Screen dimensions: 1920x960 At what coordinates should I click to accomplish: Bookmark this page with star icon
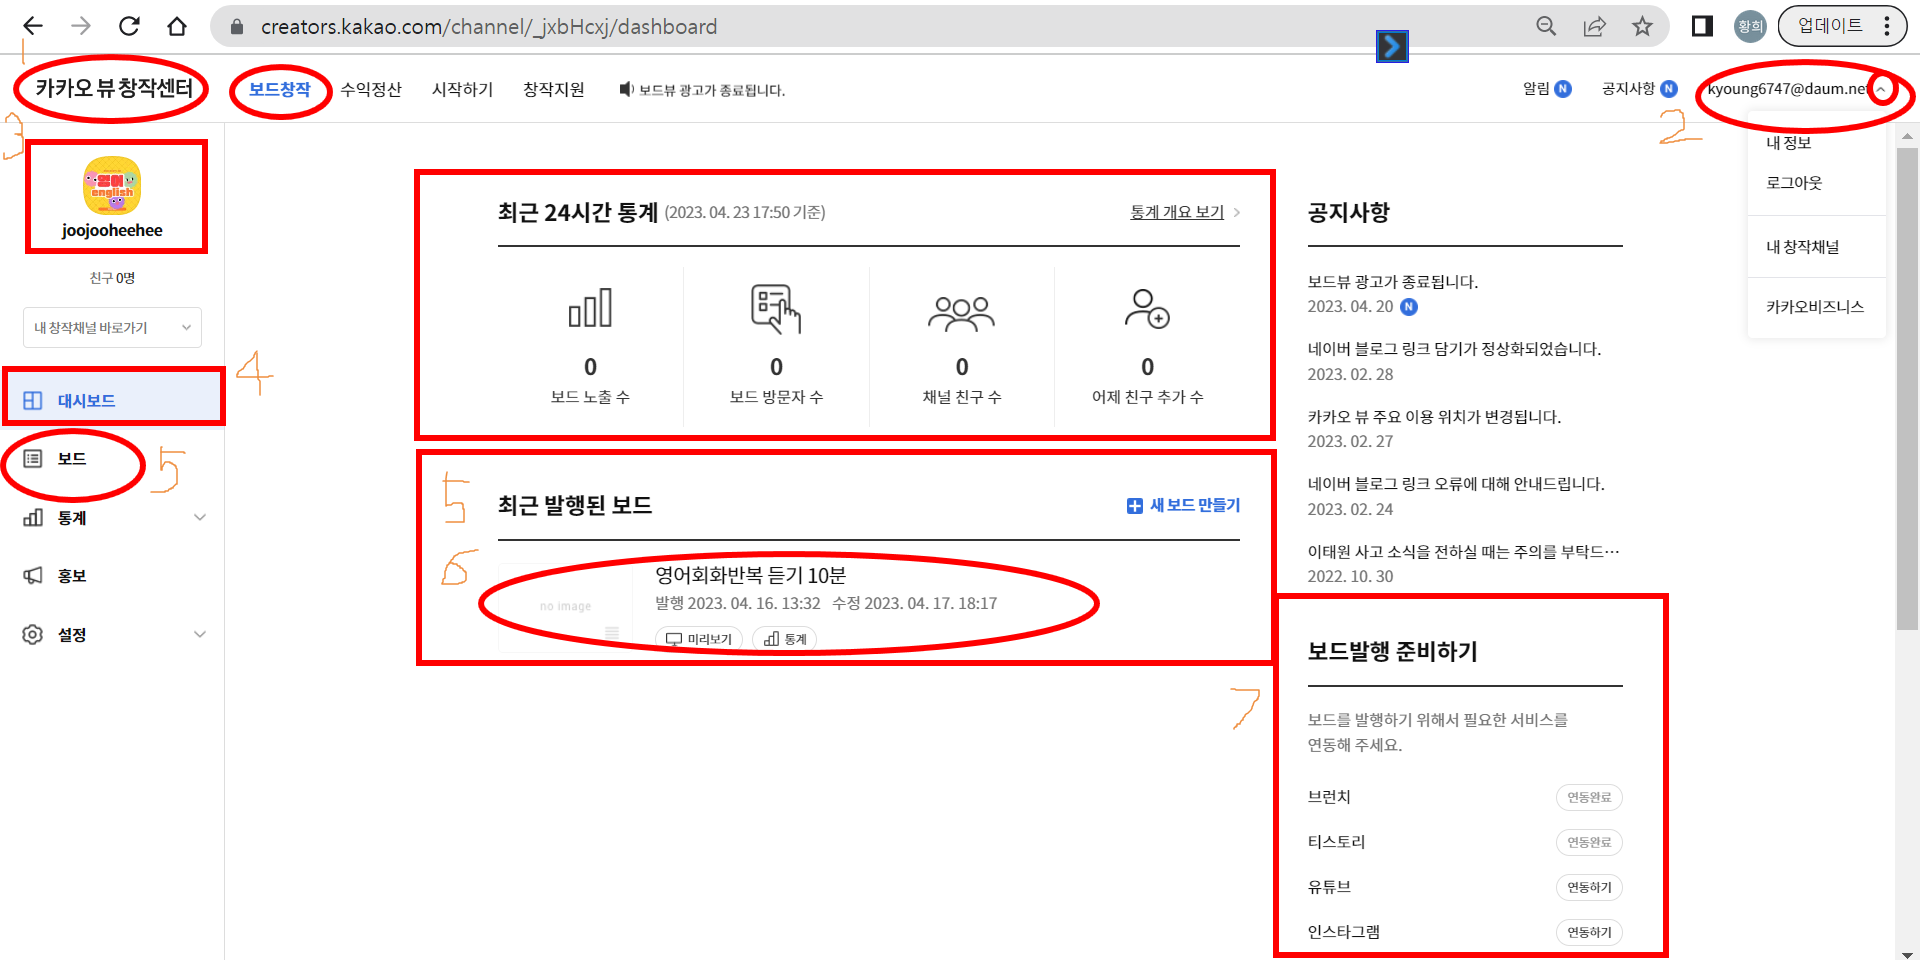pos(1642,26)
